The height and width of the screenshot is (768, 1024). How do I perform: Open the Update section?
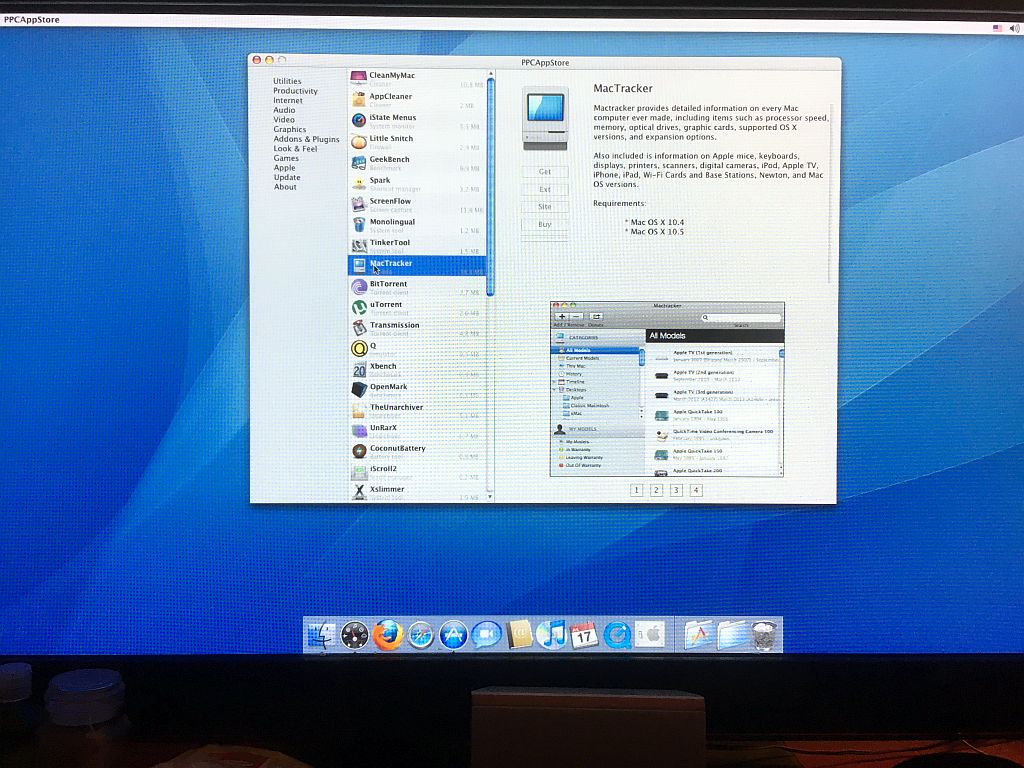(x=287, y=177)
